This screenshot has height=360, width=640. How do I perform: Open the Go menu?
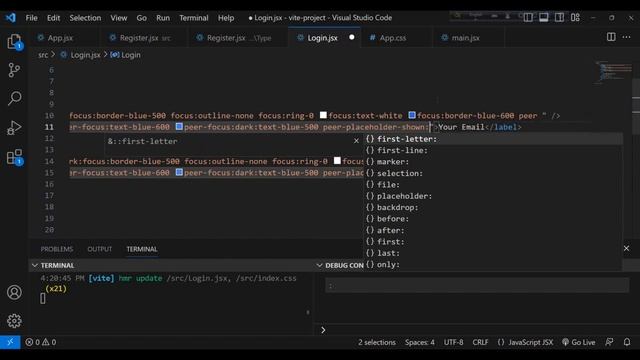(x=142, y=18)
